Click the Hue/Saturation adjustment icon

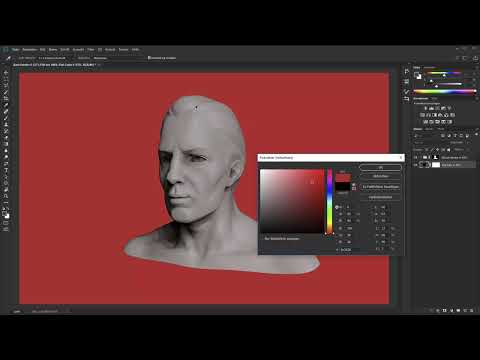tap(422, 115)
